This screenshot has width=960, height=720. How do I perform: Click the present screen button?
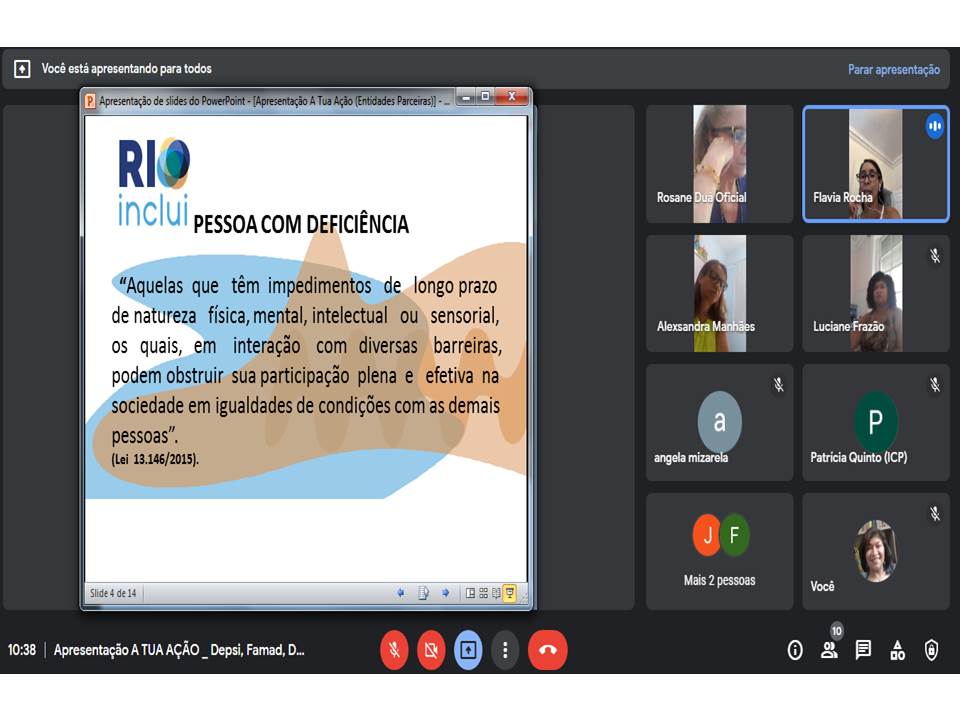(x=468, y=650)
